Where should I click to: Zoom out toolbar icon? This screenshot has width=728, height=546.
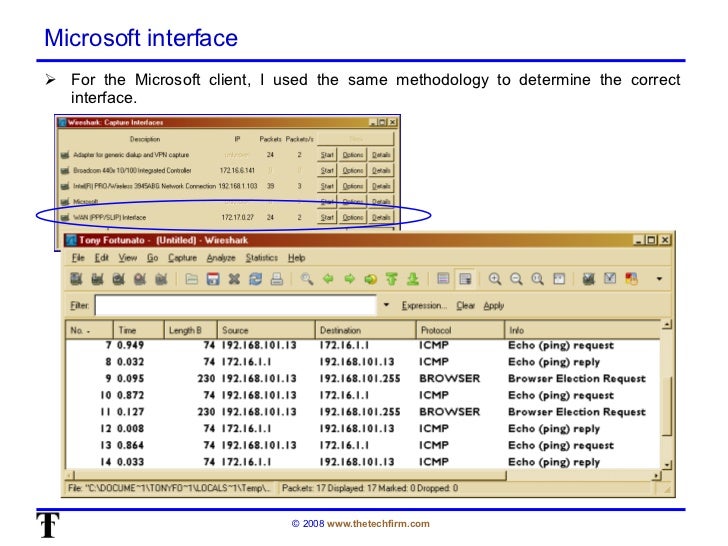coord(516,279)
